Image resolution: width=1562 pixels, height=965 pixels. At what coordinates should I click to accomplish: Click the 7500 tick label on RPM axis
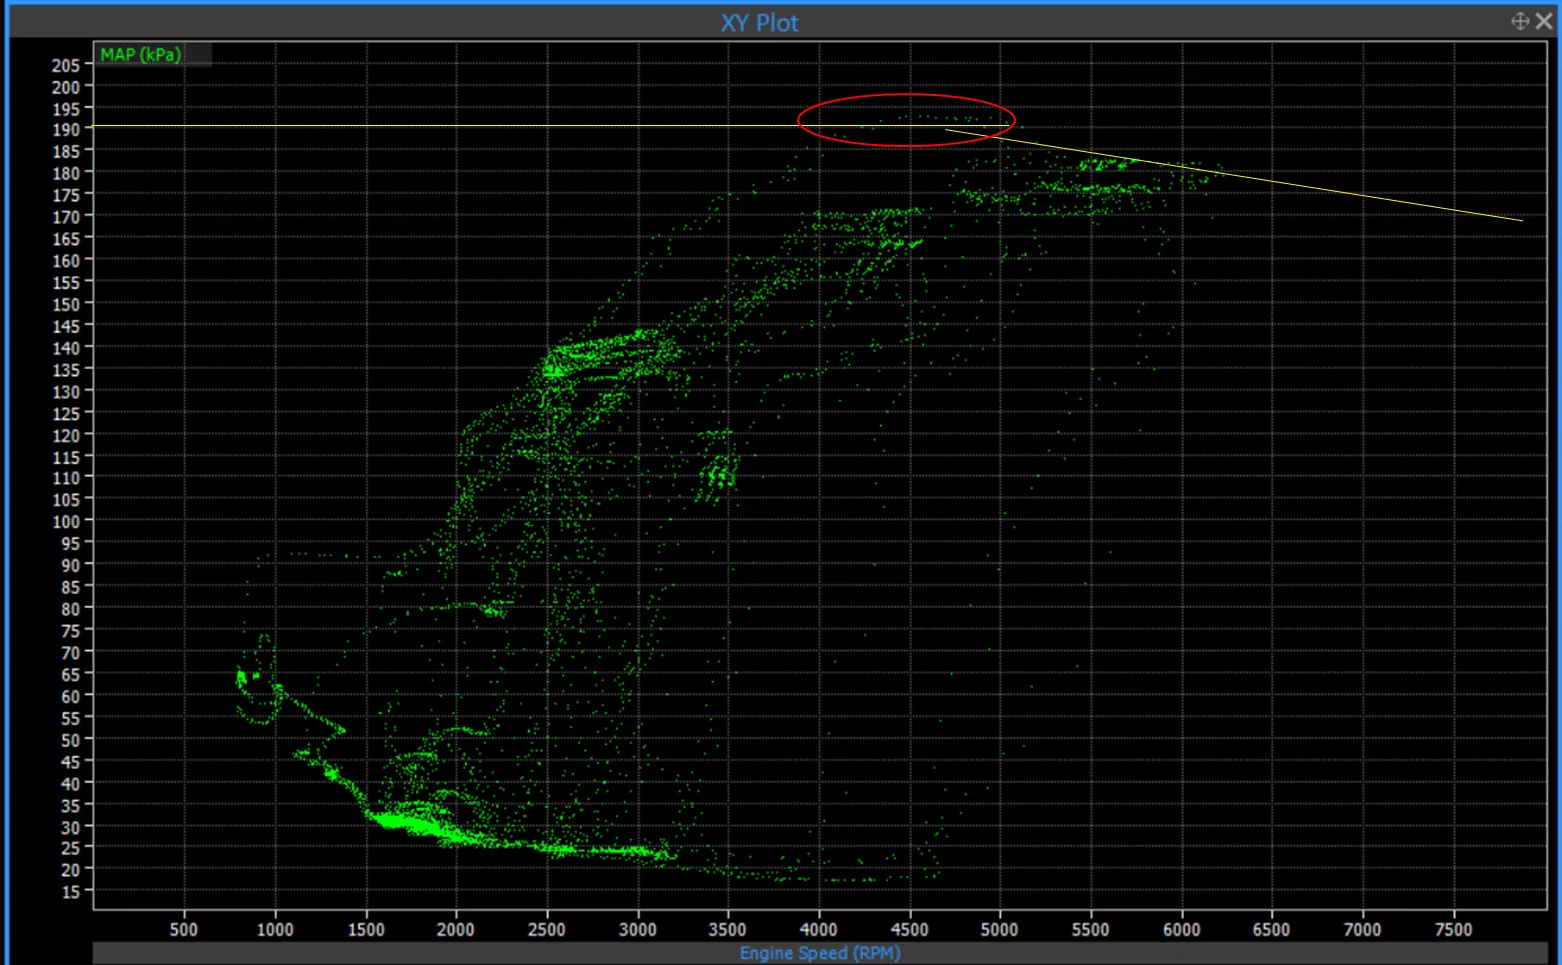point(1453,930)
